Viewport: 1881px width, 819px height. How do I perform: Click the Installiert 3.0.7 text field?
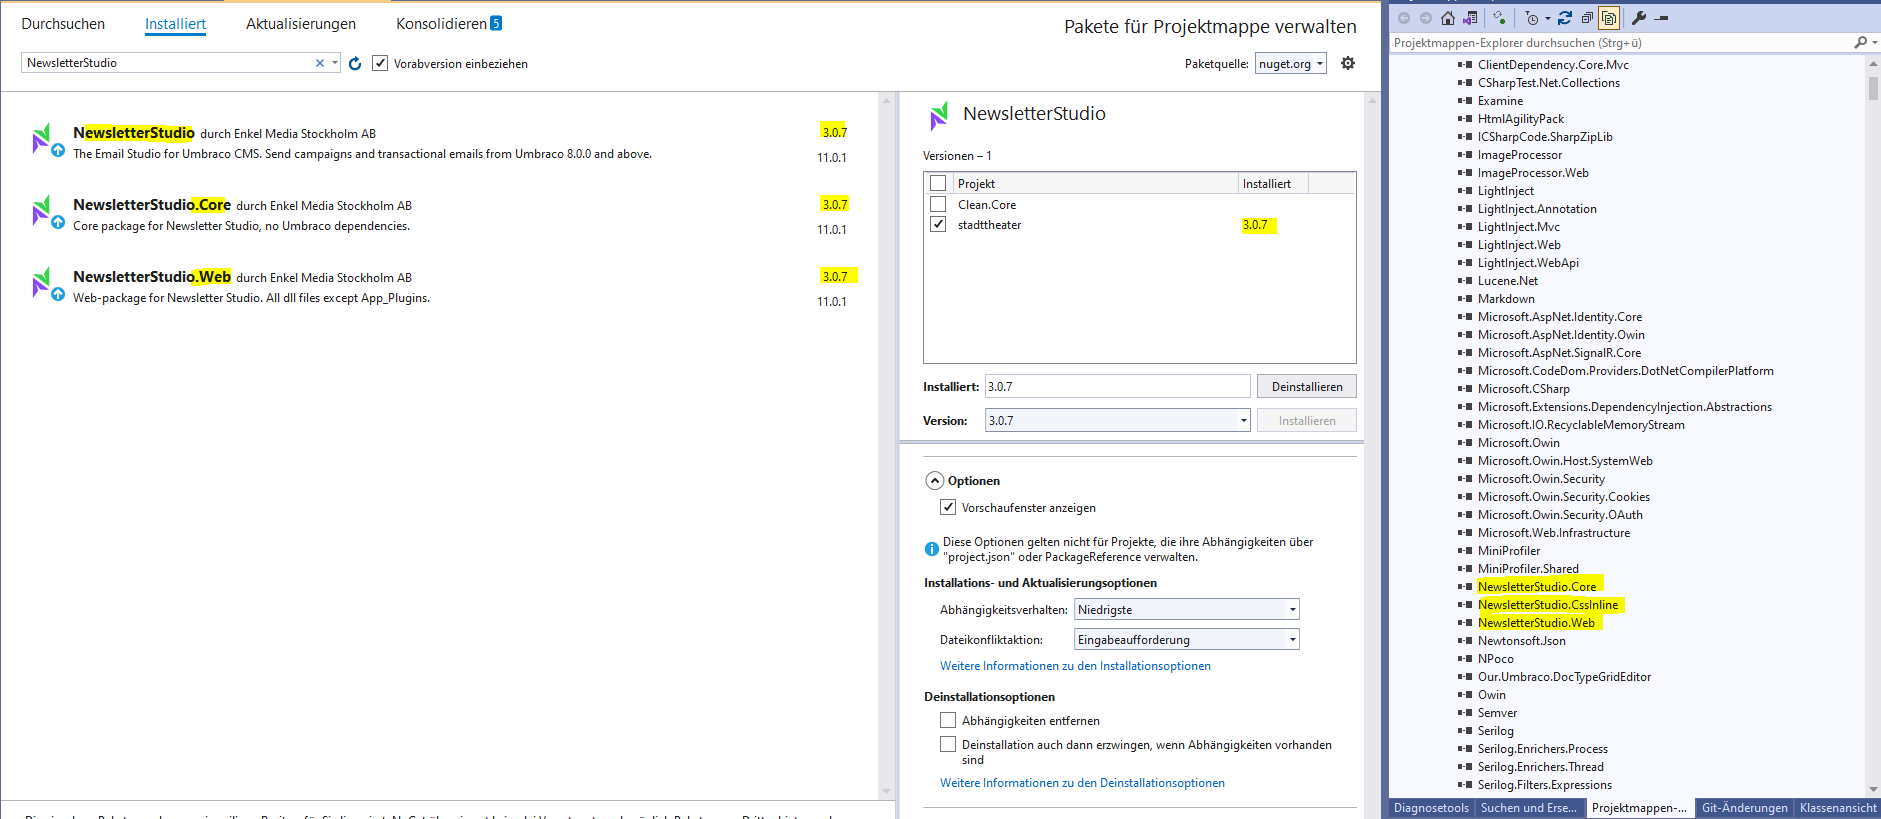[x=1117, y=386]
